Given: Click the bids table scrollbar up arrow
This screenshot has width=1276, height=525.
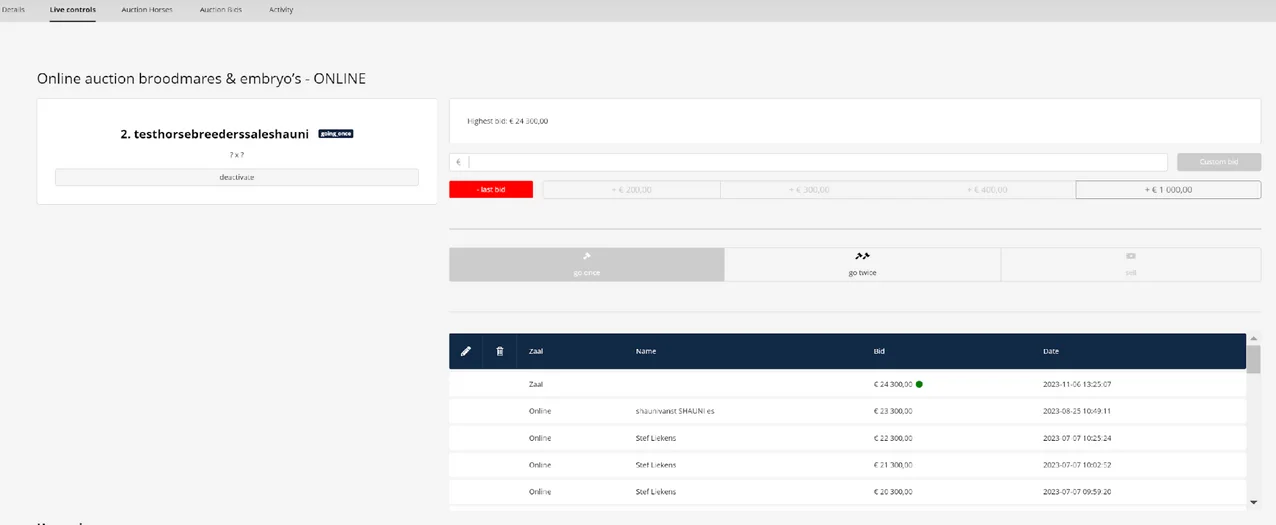Looking at the screenshot, I should tap(1254, 338).
